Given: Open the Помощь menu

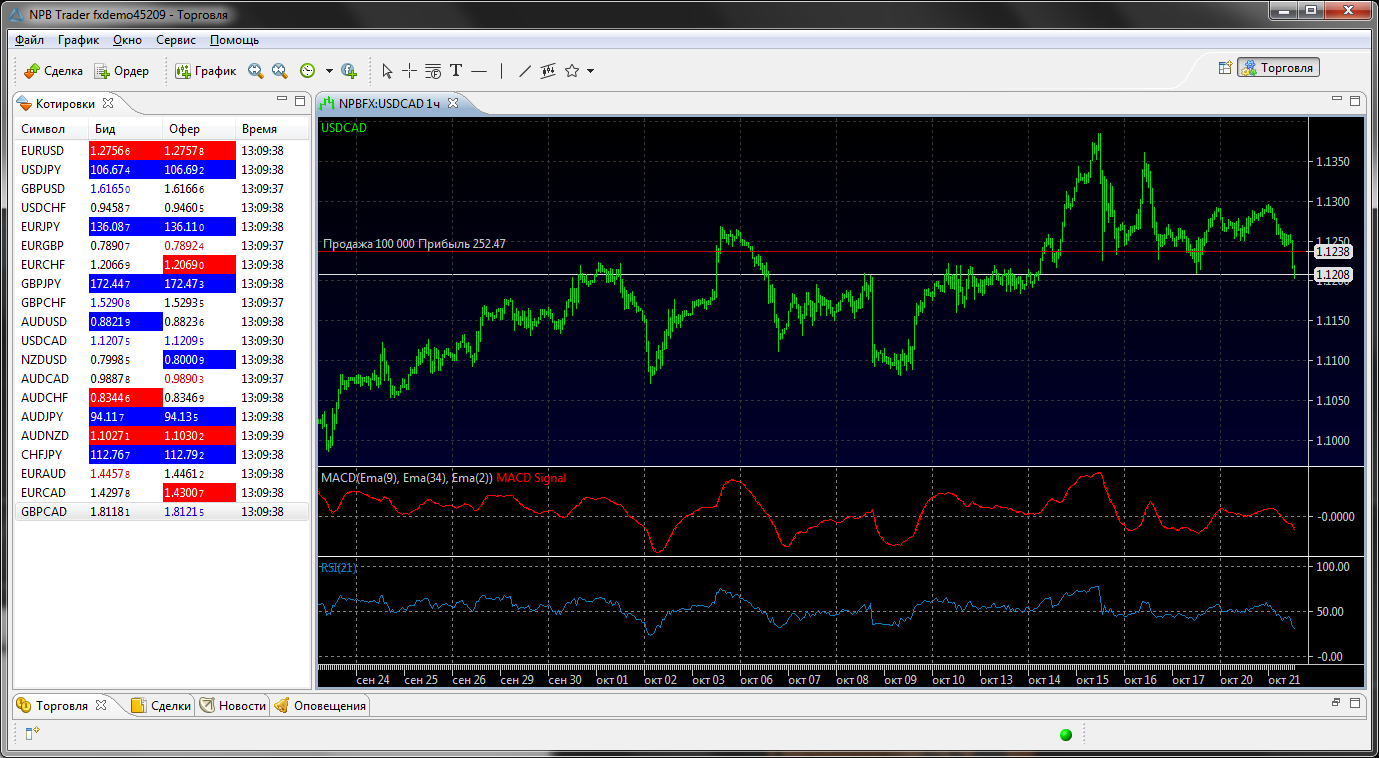Looking at the screenshot, I should [x=234, y=40].
